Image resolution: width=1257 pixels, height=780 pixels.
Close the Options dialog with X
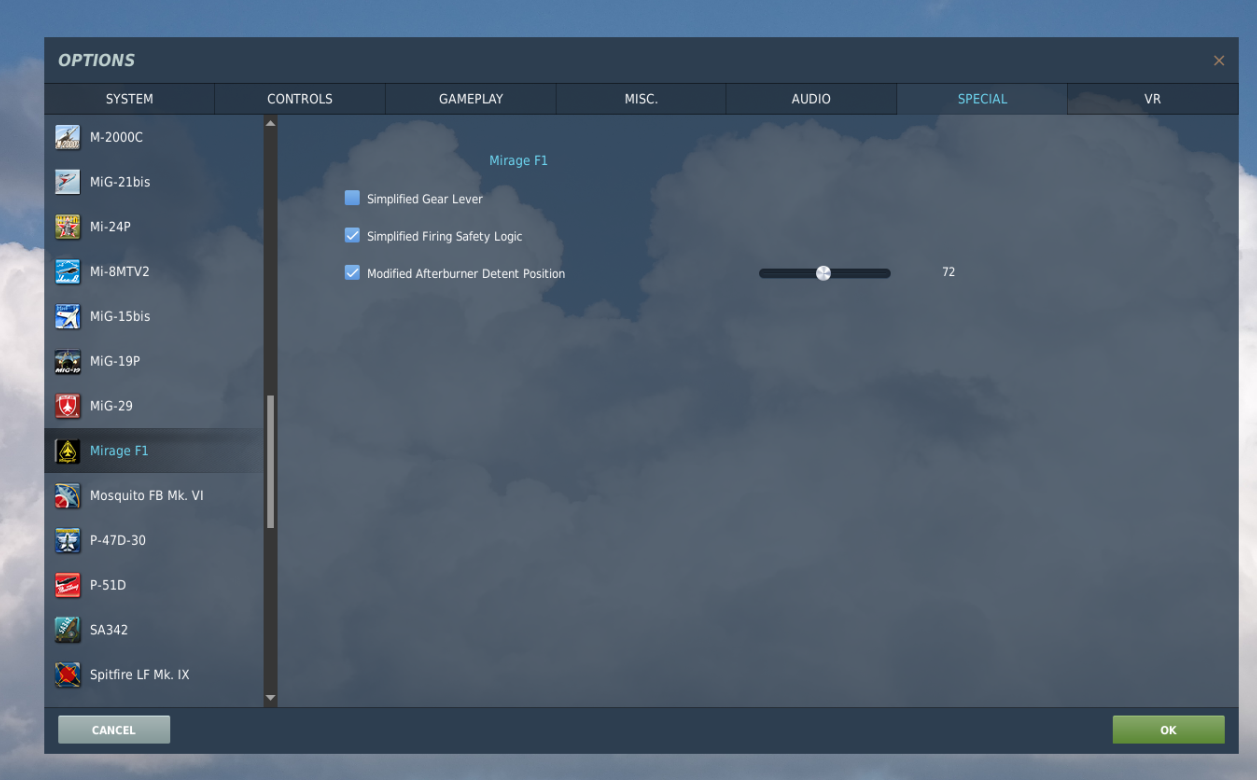click(x=1219, y=61)
